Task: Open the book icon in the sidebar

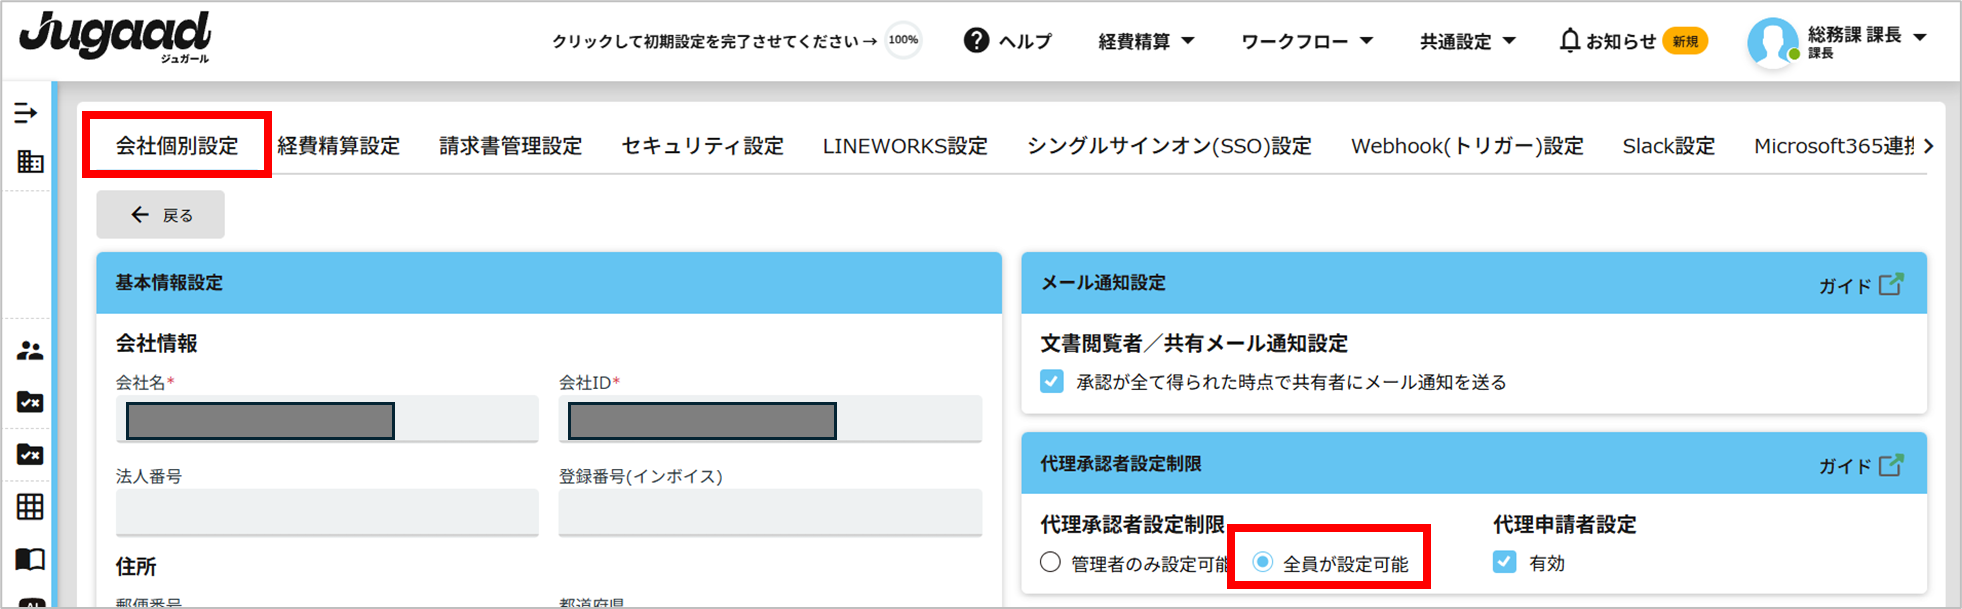Action: pyautogui.click(x=30, y=559)
